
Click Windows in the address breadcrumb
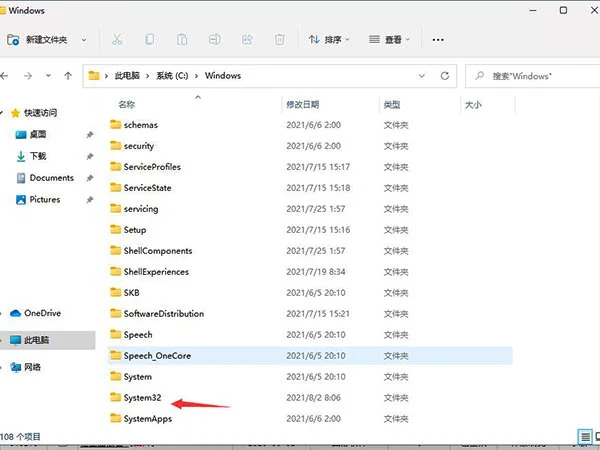(x=223, y=76)
